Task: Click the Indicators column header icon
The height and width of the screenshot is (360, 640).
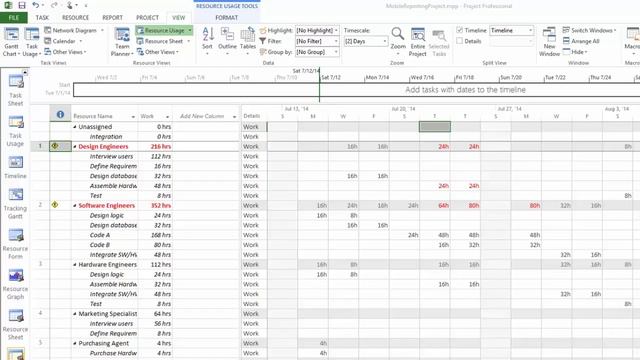Action: click(60, 115)
